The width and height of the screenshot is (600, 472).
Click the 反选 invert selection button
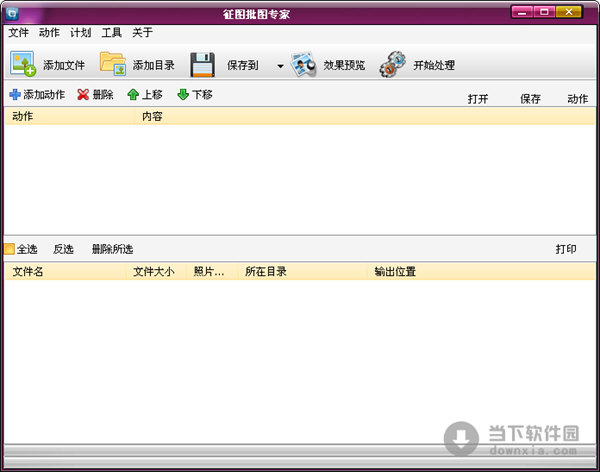(x=63, y=249)
